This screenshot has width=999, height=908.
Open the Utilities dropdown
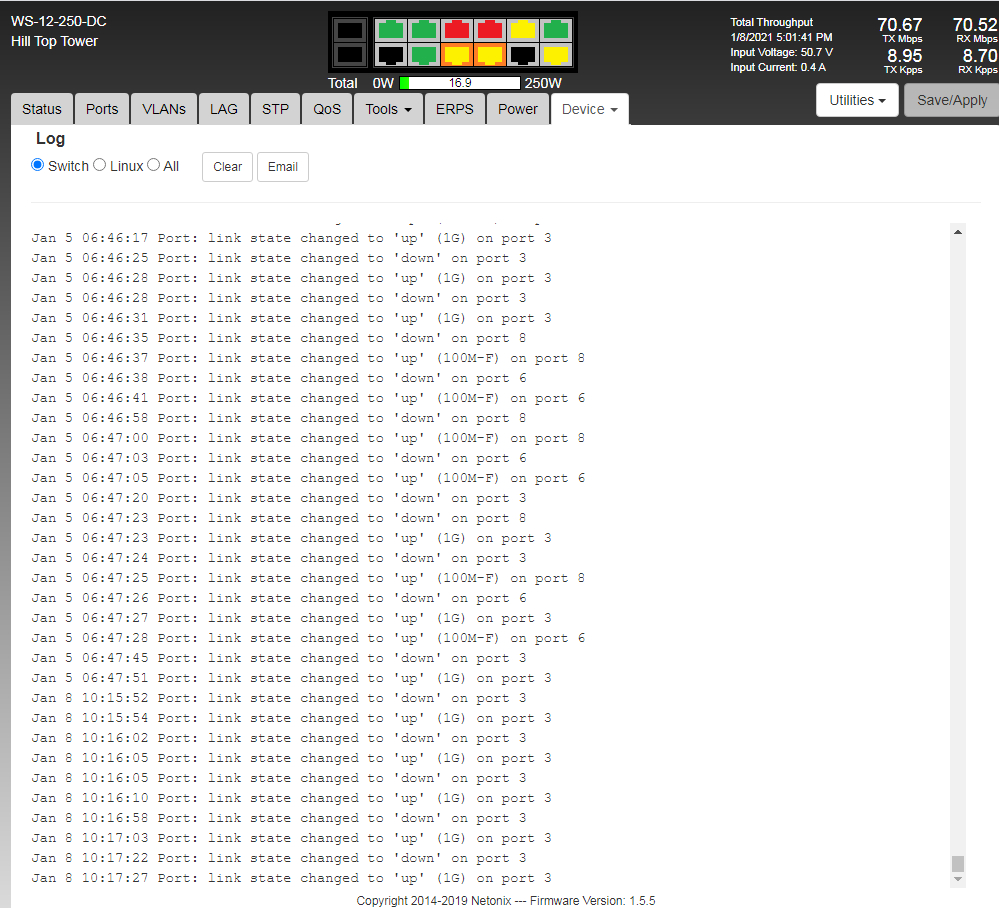click(x=857, y=100)
